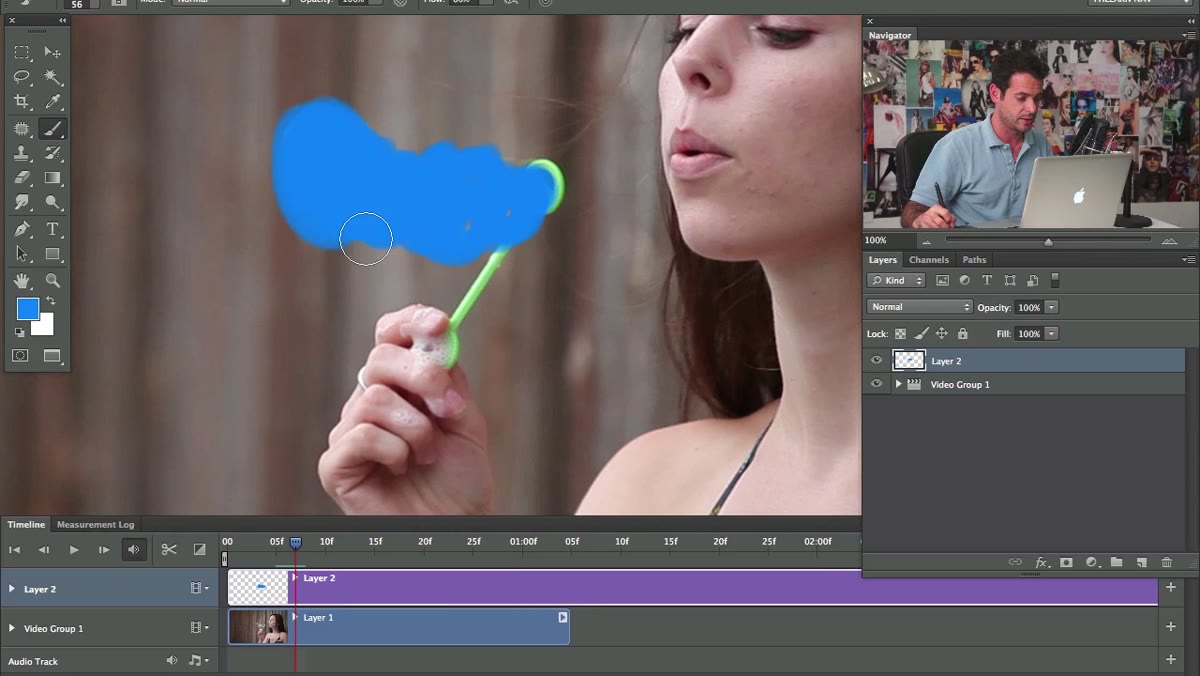Create a new layer in Layers panel
This screenshot has height=676, width=1200.
1141,563
